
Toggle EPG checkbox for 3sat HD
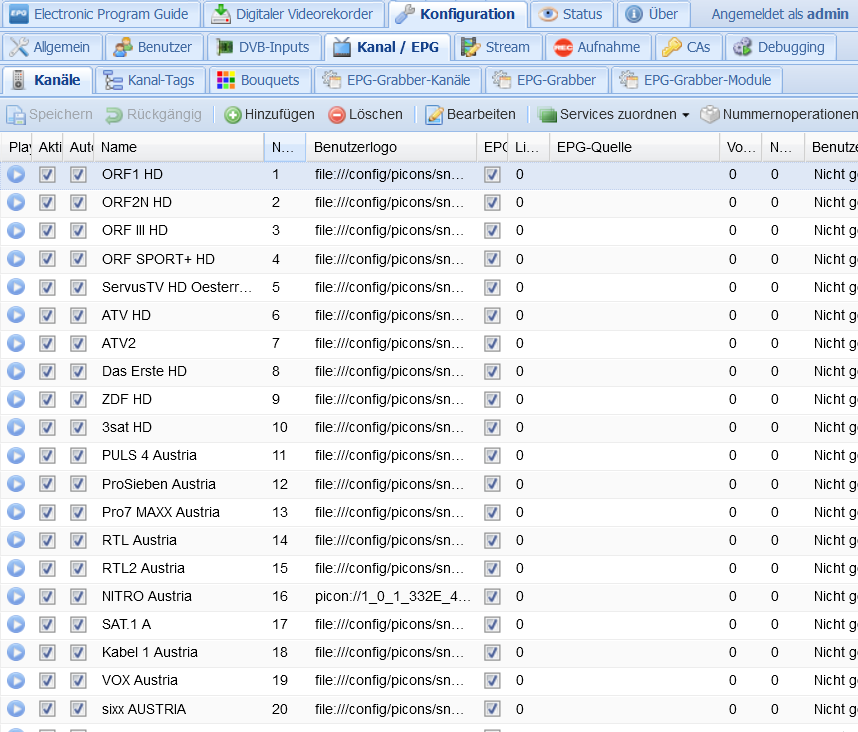[x=492, y=428]
